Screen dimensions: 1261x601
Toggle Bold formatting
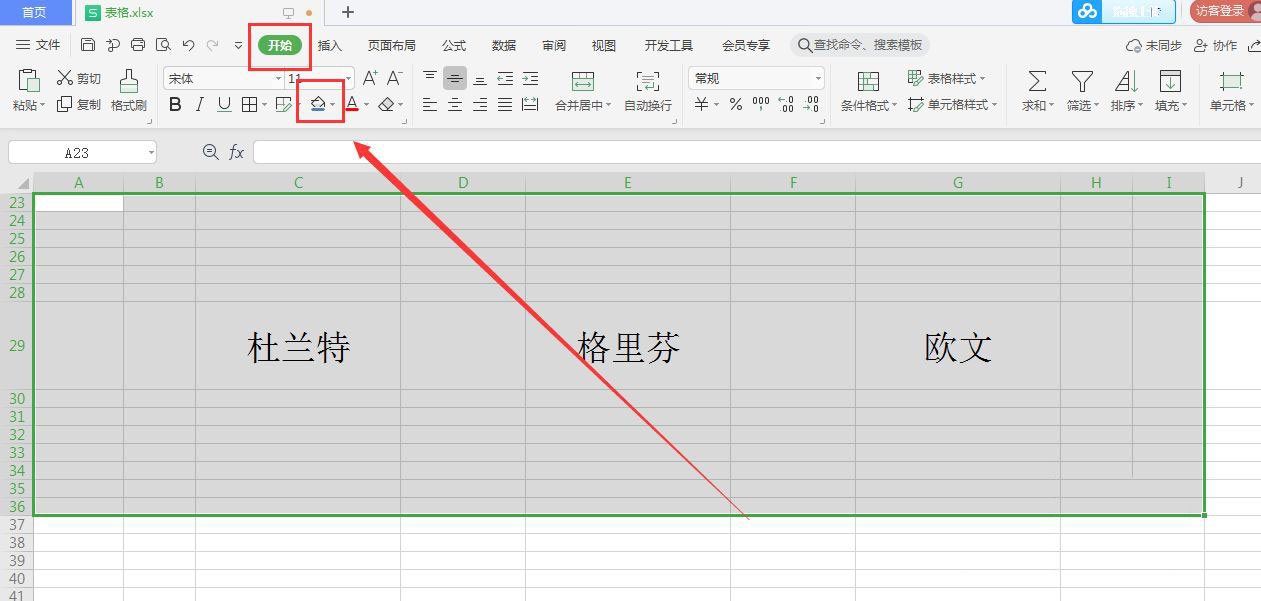click(x=176, y=104)
